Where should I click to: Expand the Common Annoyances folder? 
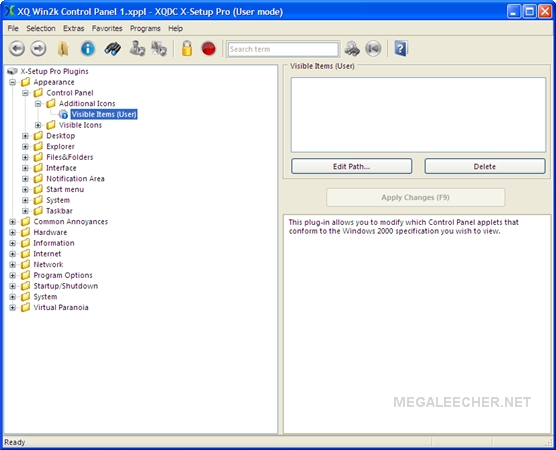12,222
